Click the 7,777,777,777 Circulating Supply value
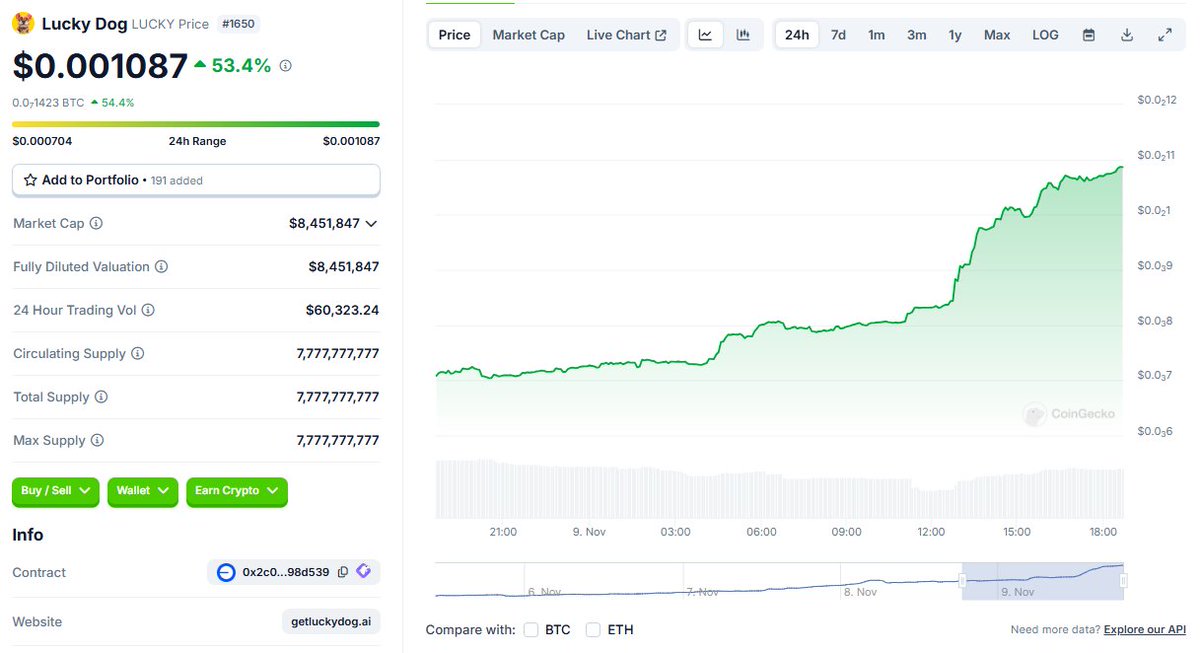The width and height of the screenshot is (1200, 653). pos(338,354)
